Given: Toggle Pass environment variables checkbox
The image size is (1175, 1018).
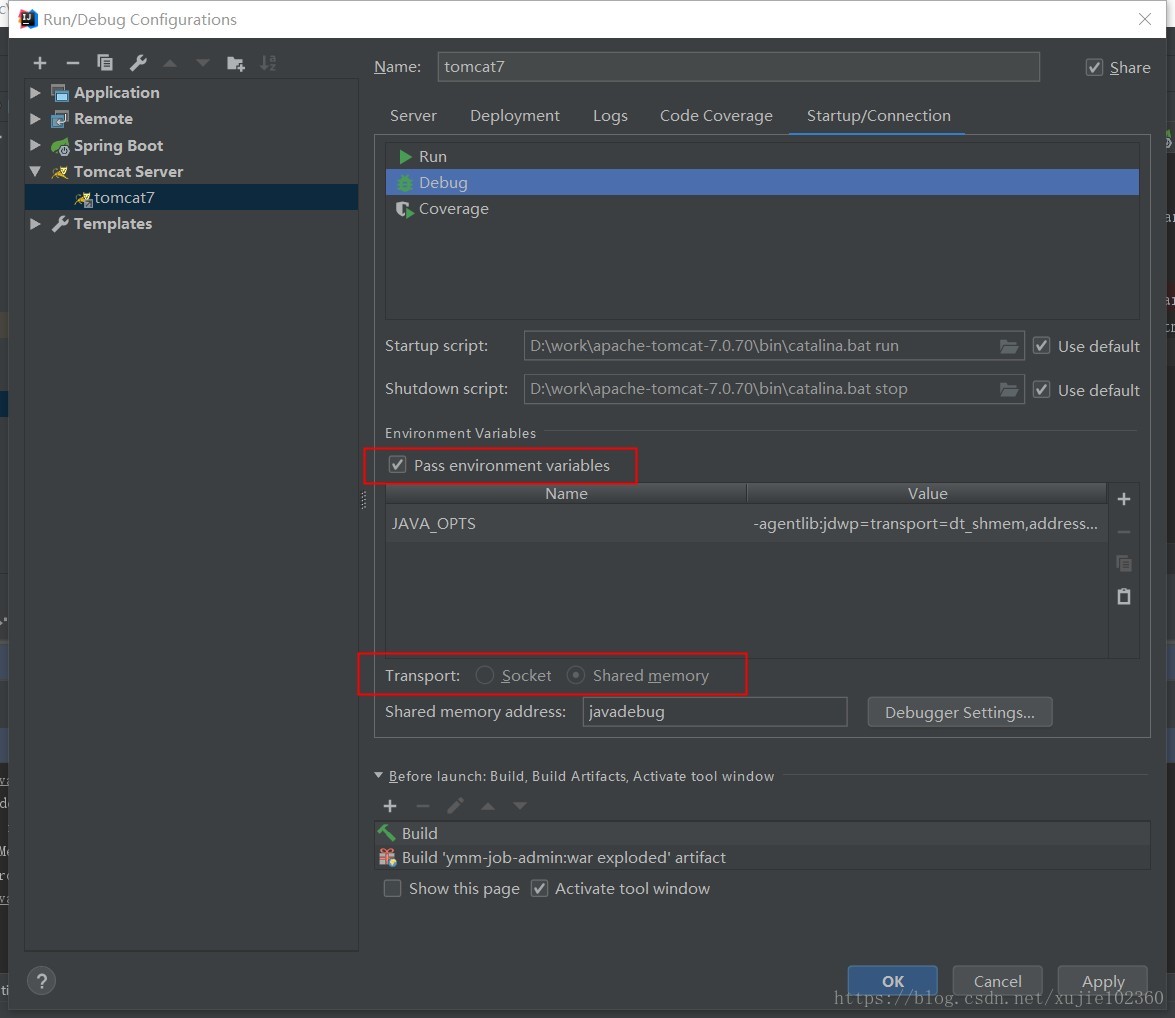Looking at the screenshot, I should click(397, 465).
